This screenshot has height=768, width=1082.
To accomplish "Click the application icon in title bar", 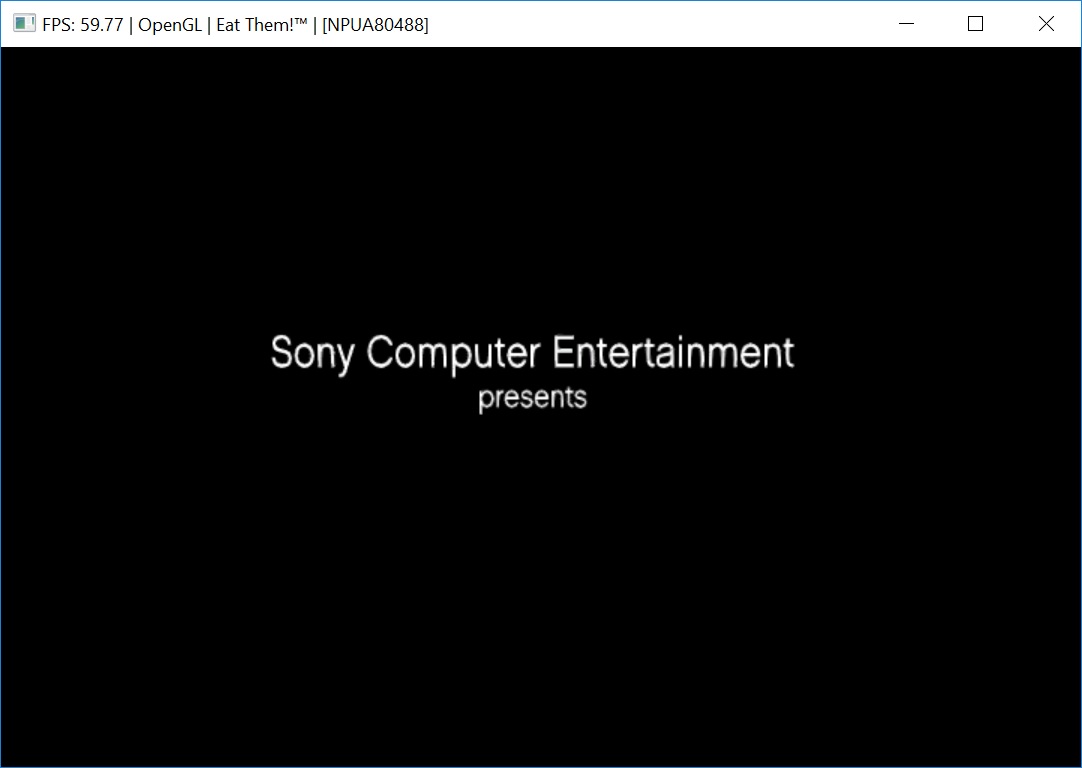I will point(24,24).
